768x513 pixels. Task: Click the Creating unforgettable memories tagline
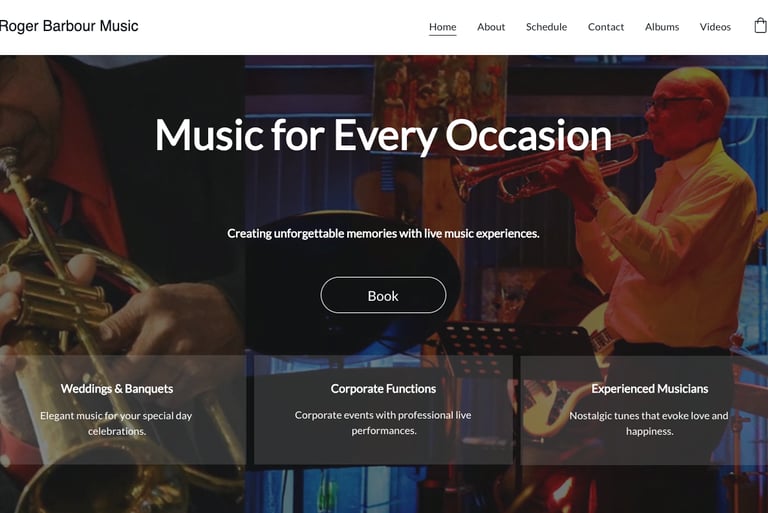(x=383, y=233)
